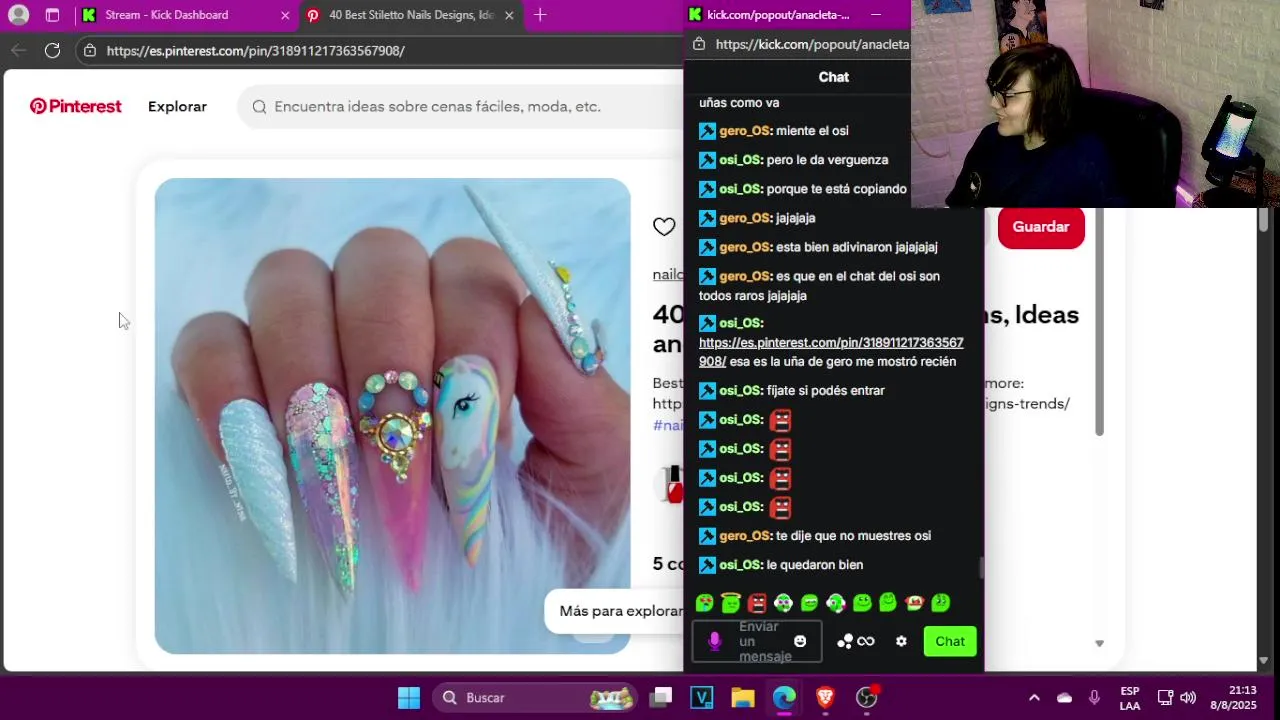
Task: Like the pin with the heart icon
Action: click(664, 227)
